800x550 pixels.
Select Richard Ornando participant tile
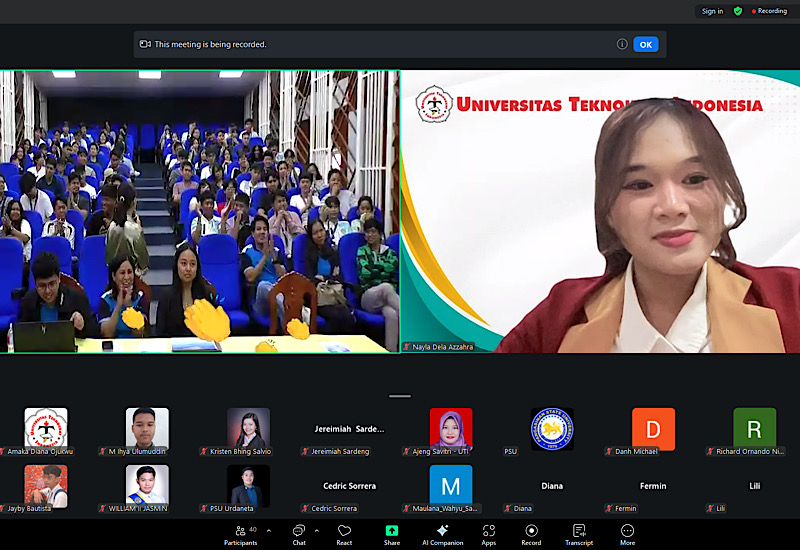pyautogui.click(x=754, y=430)
